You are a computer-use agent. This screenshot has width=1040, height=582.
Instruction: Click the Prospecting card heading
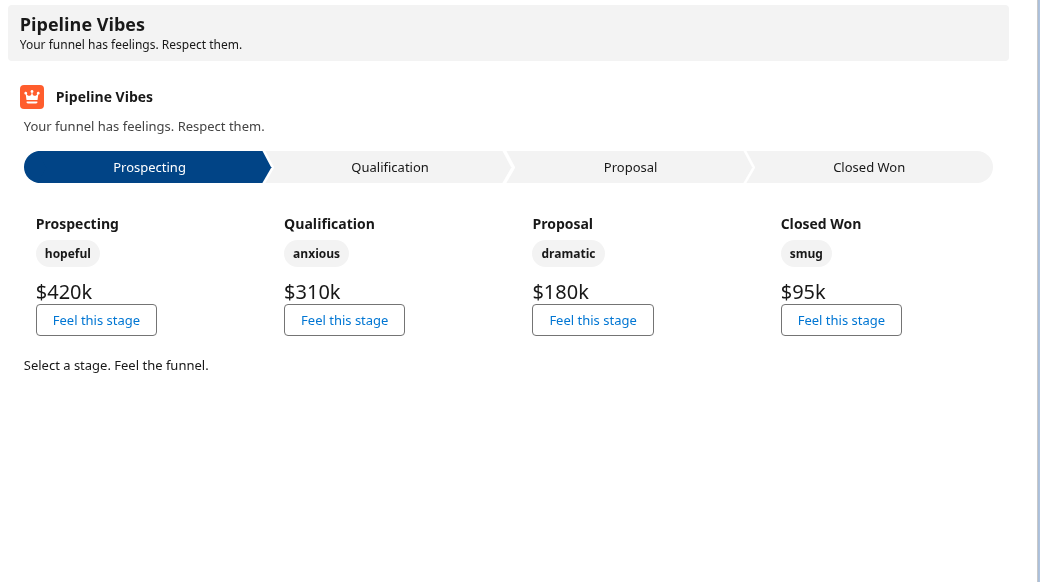77,224
